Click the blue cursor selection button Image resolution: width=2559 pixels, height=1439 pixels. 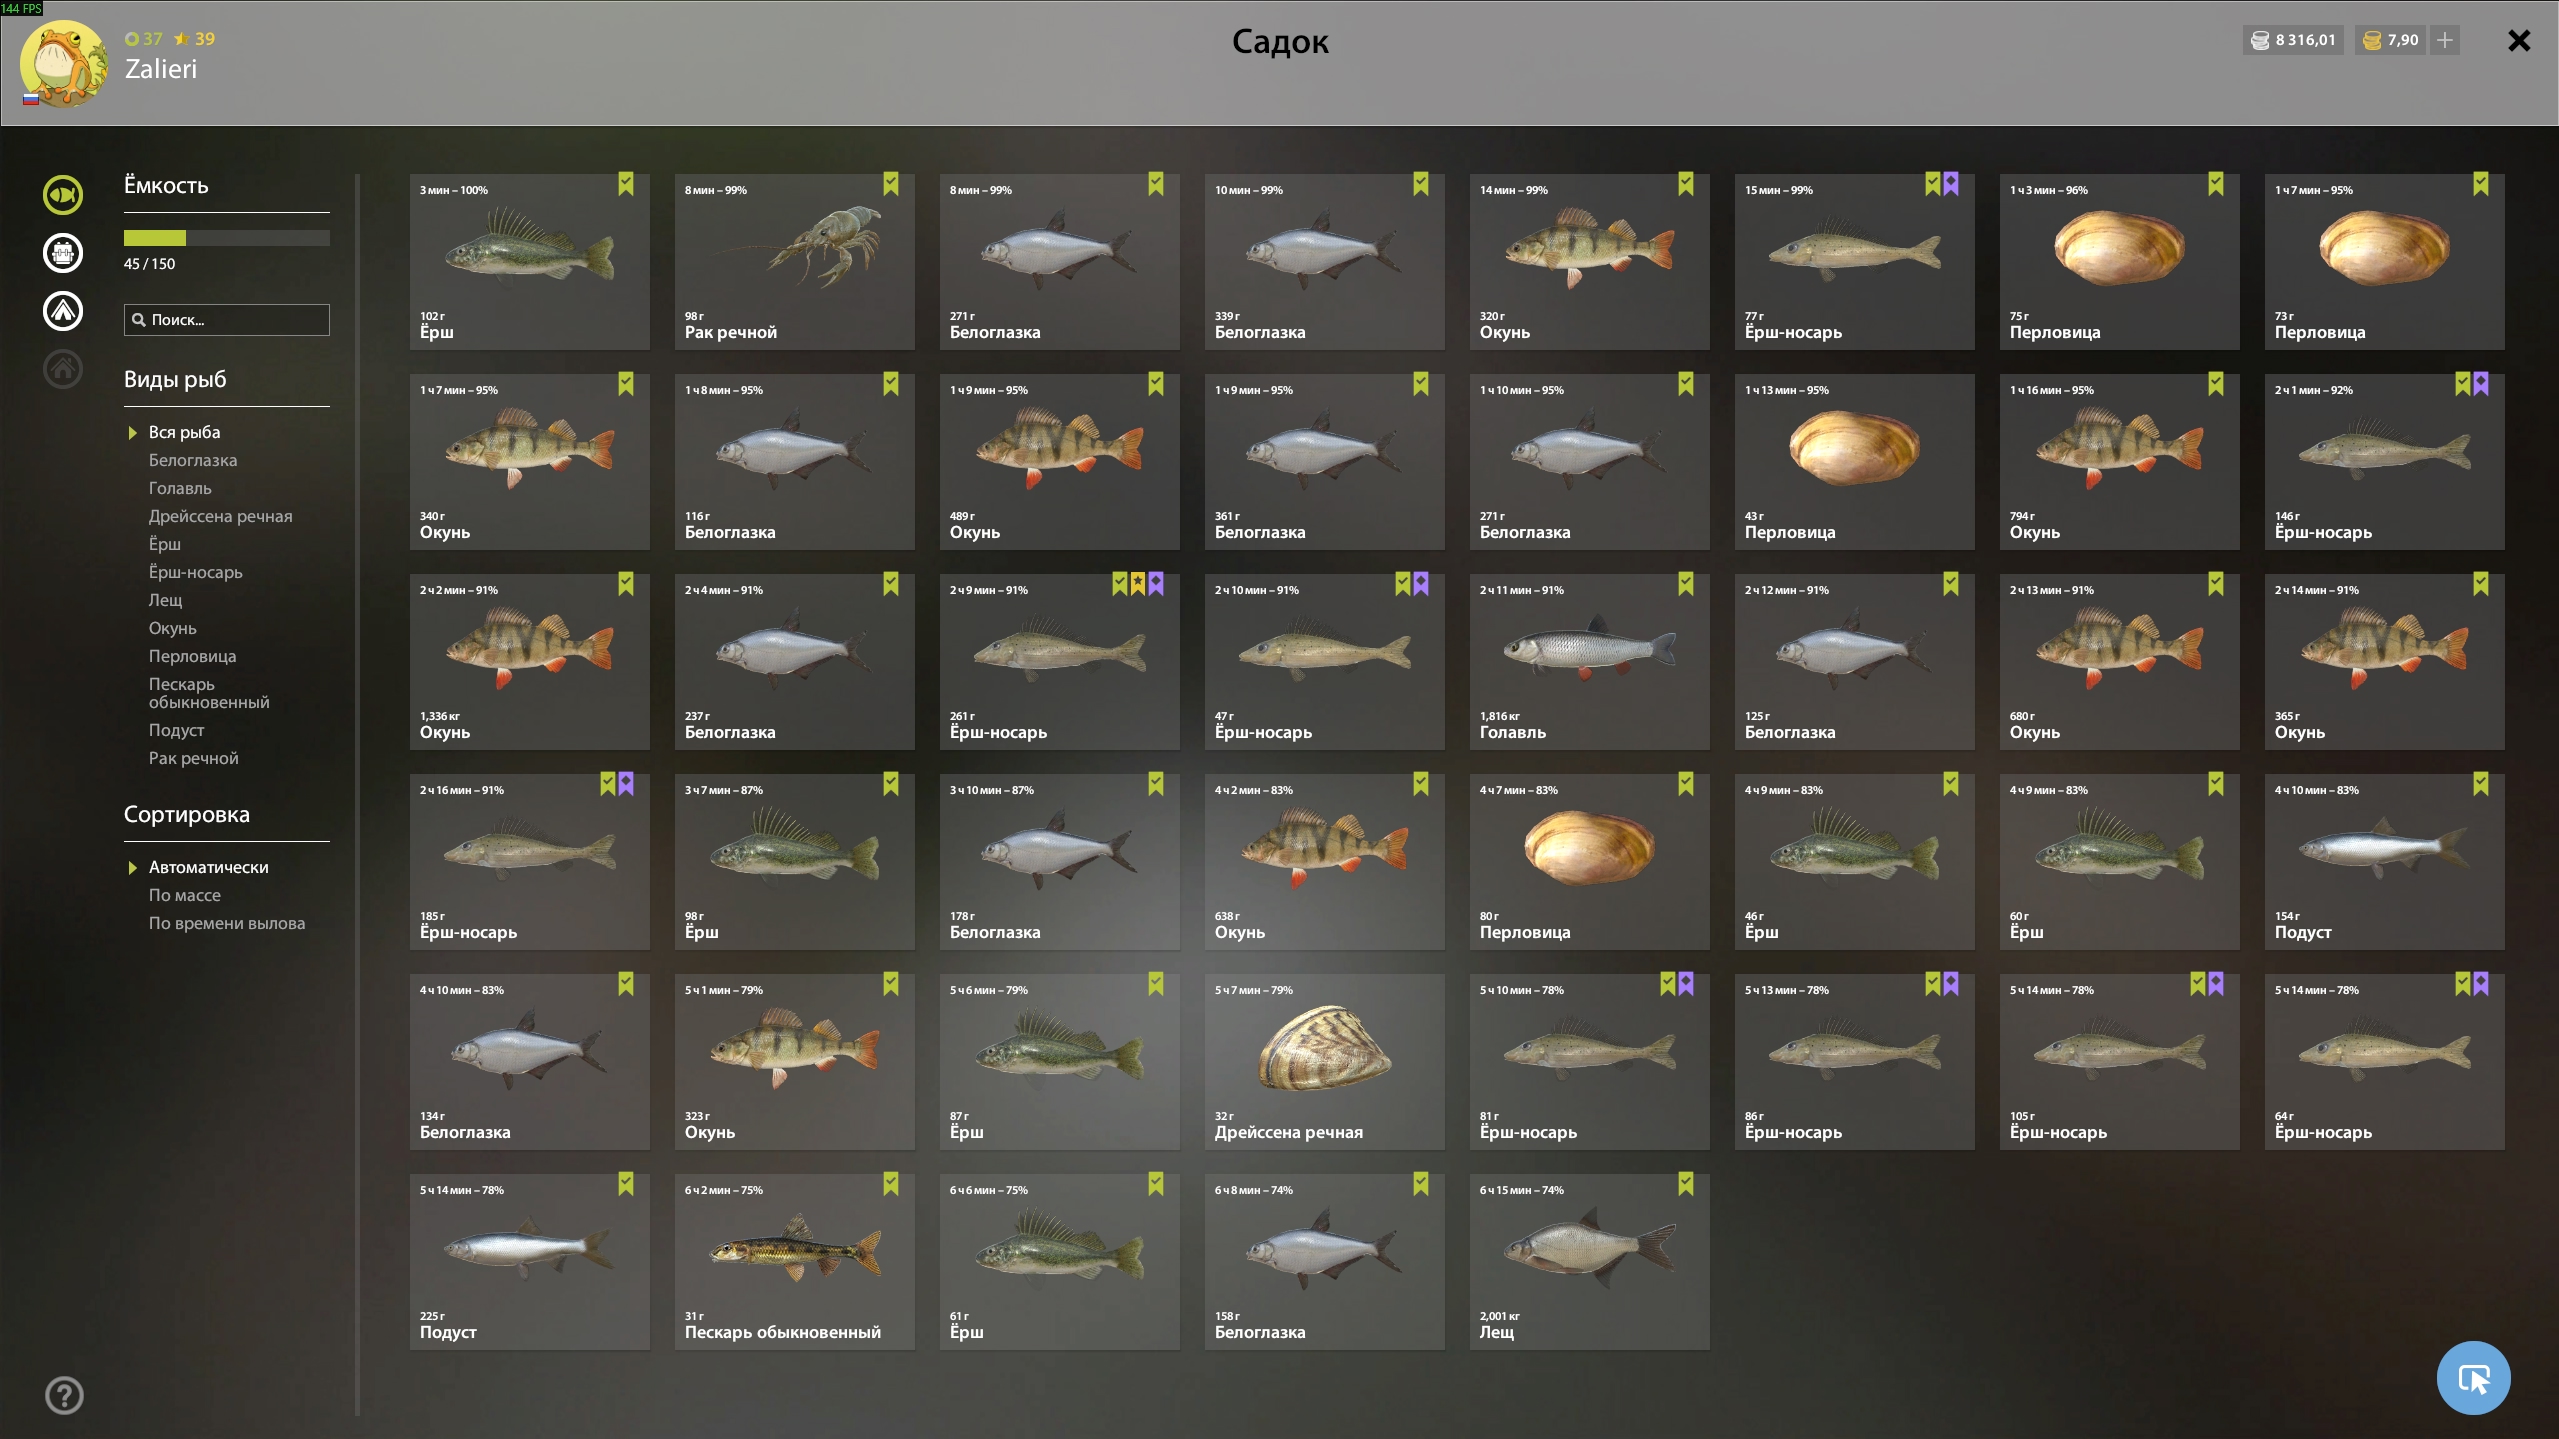(x=2473, y=1378)
